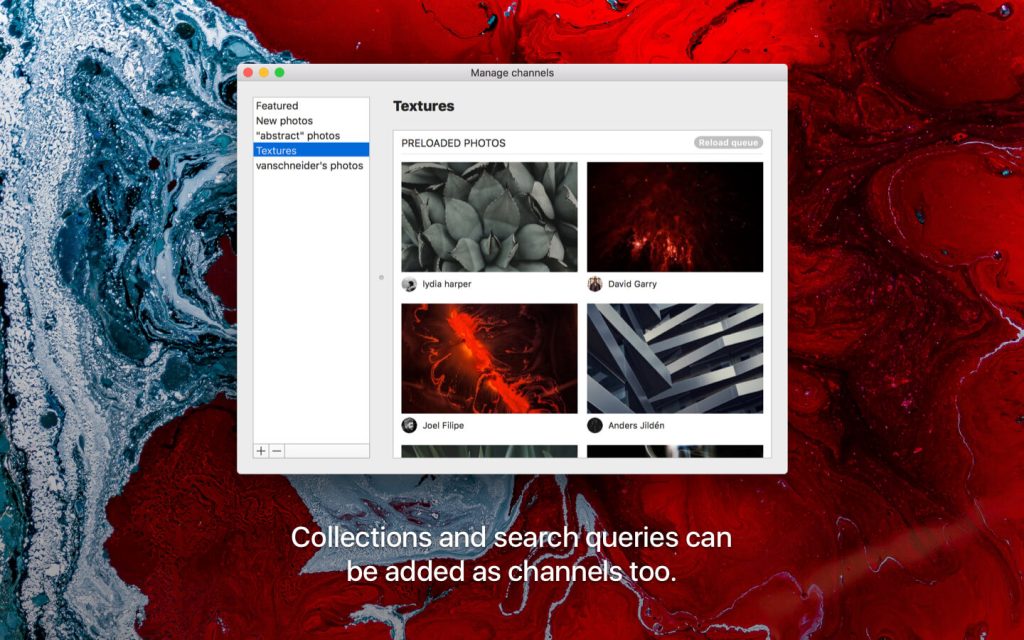
Task: Add a new channel with the plus icon
Action: pos(260,452)
